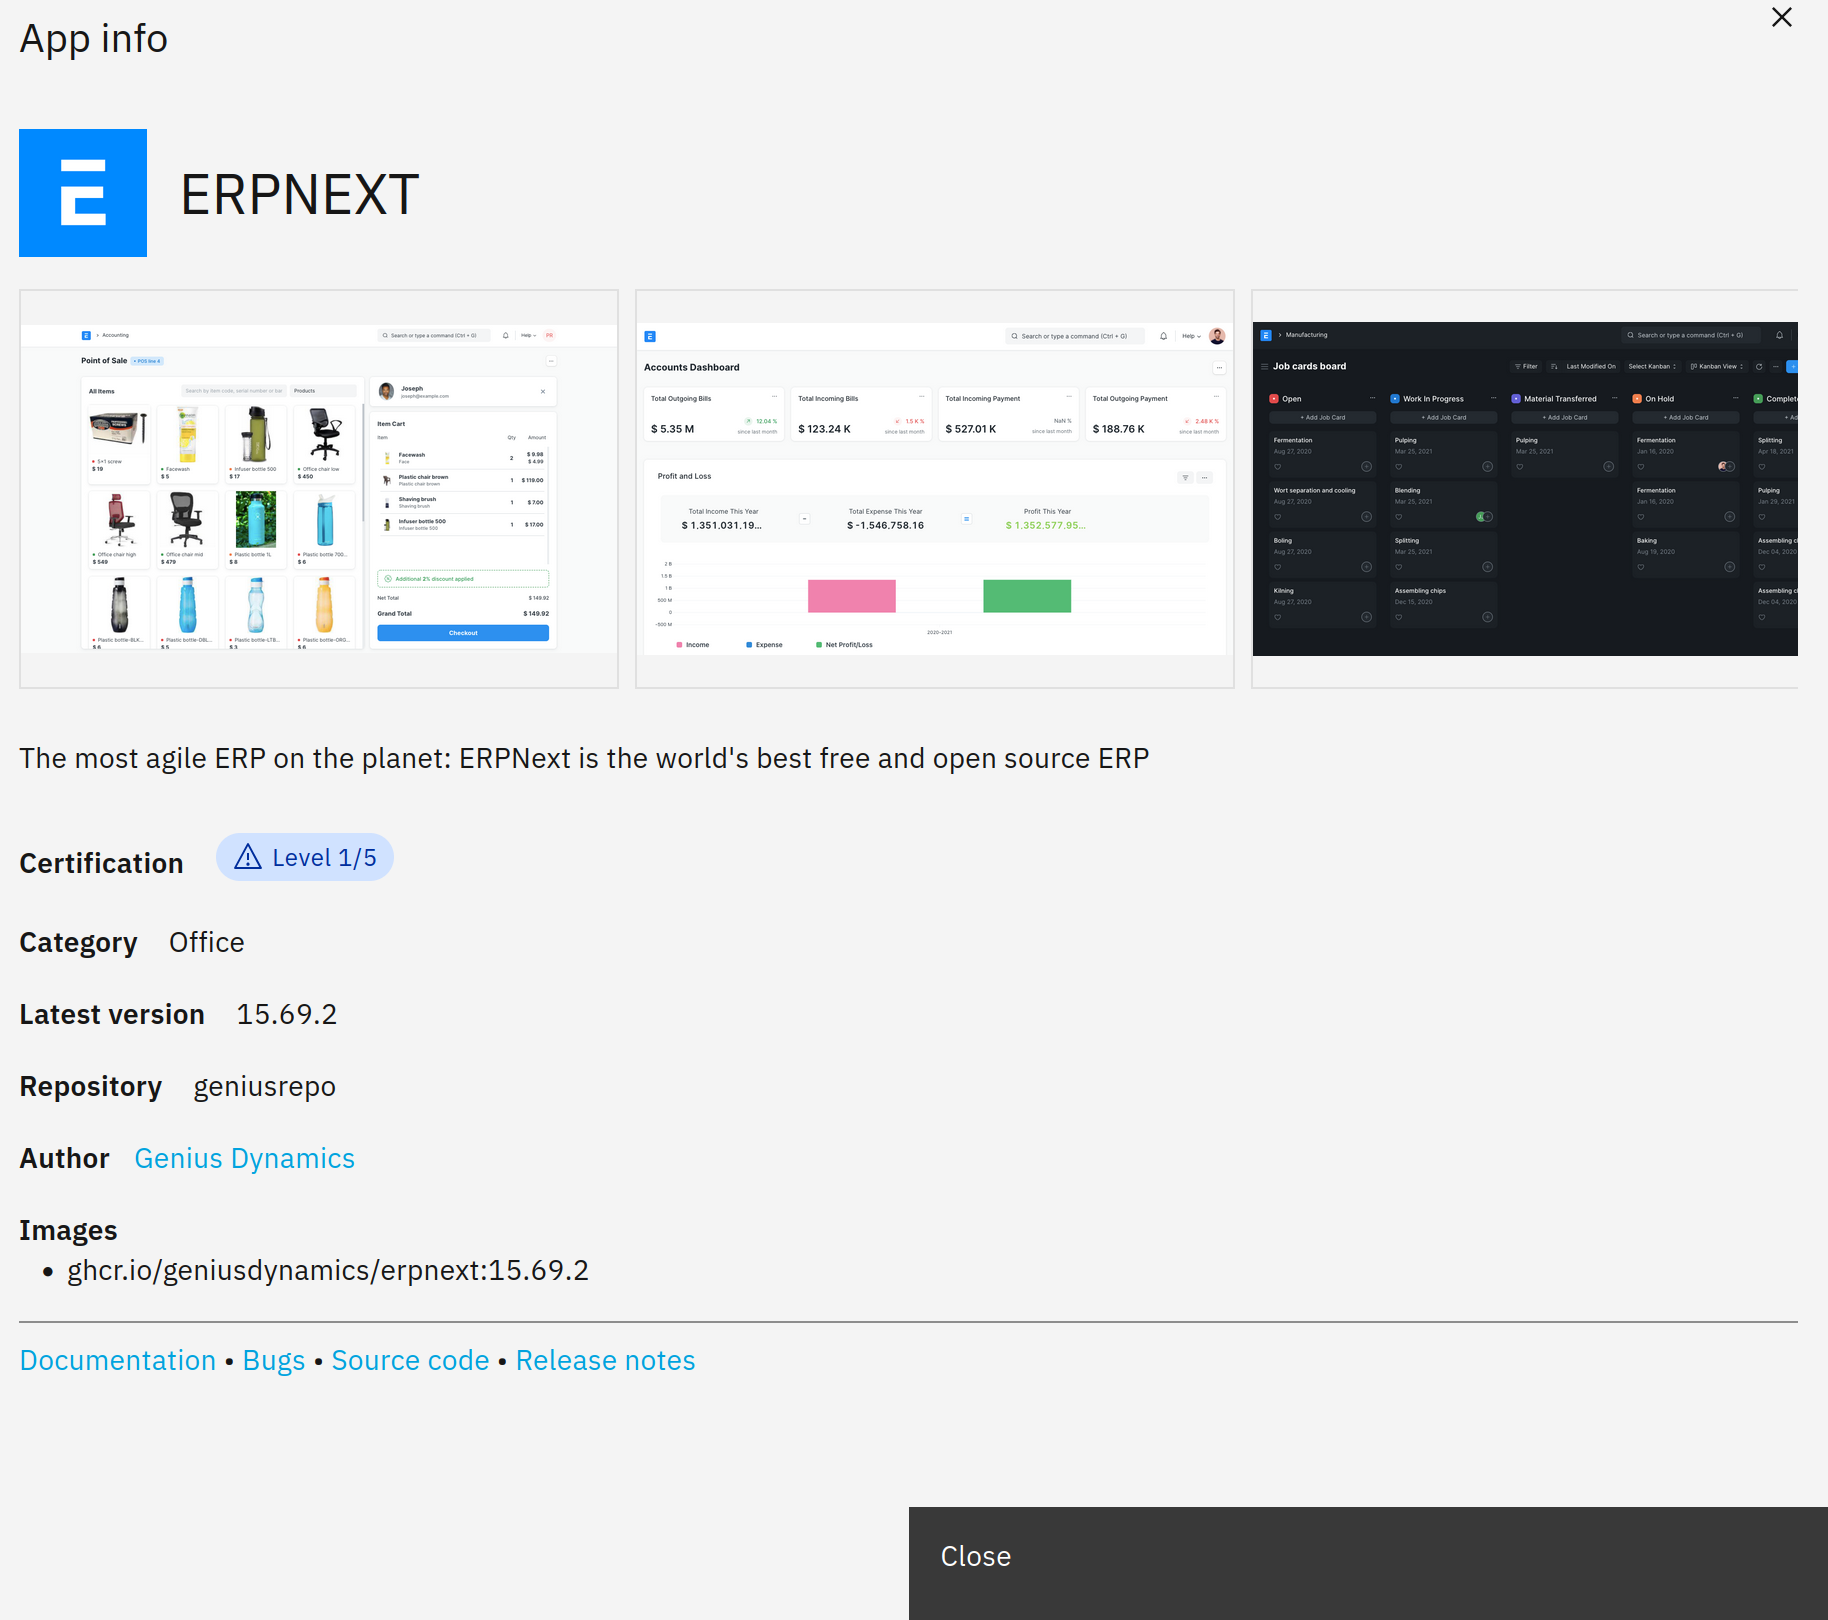Open the Point of Sale screenshot thumbnail
The image size is (1828, 1620).
click(319, 489)
